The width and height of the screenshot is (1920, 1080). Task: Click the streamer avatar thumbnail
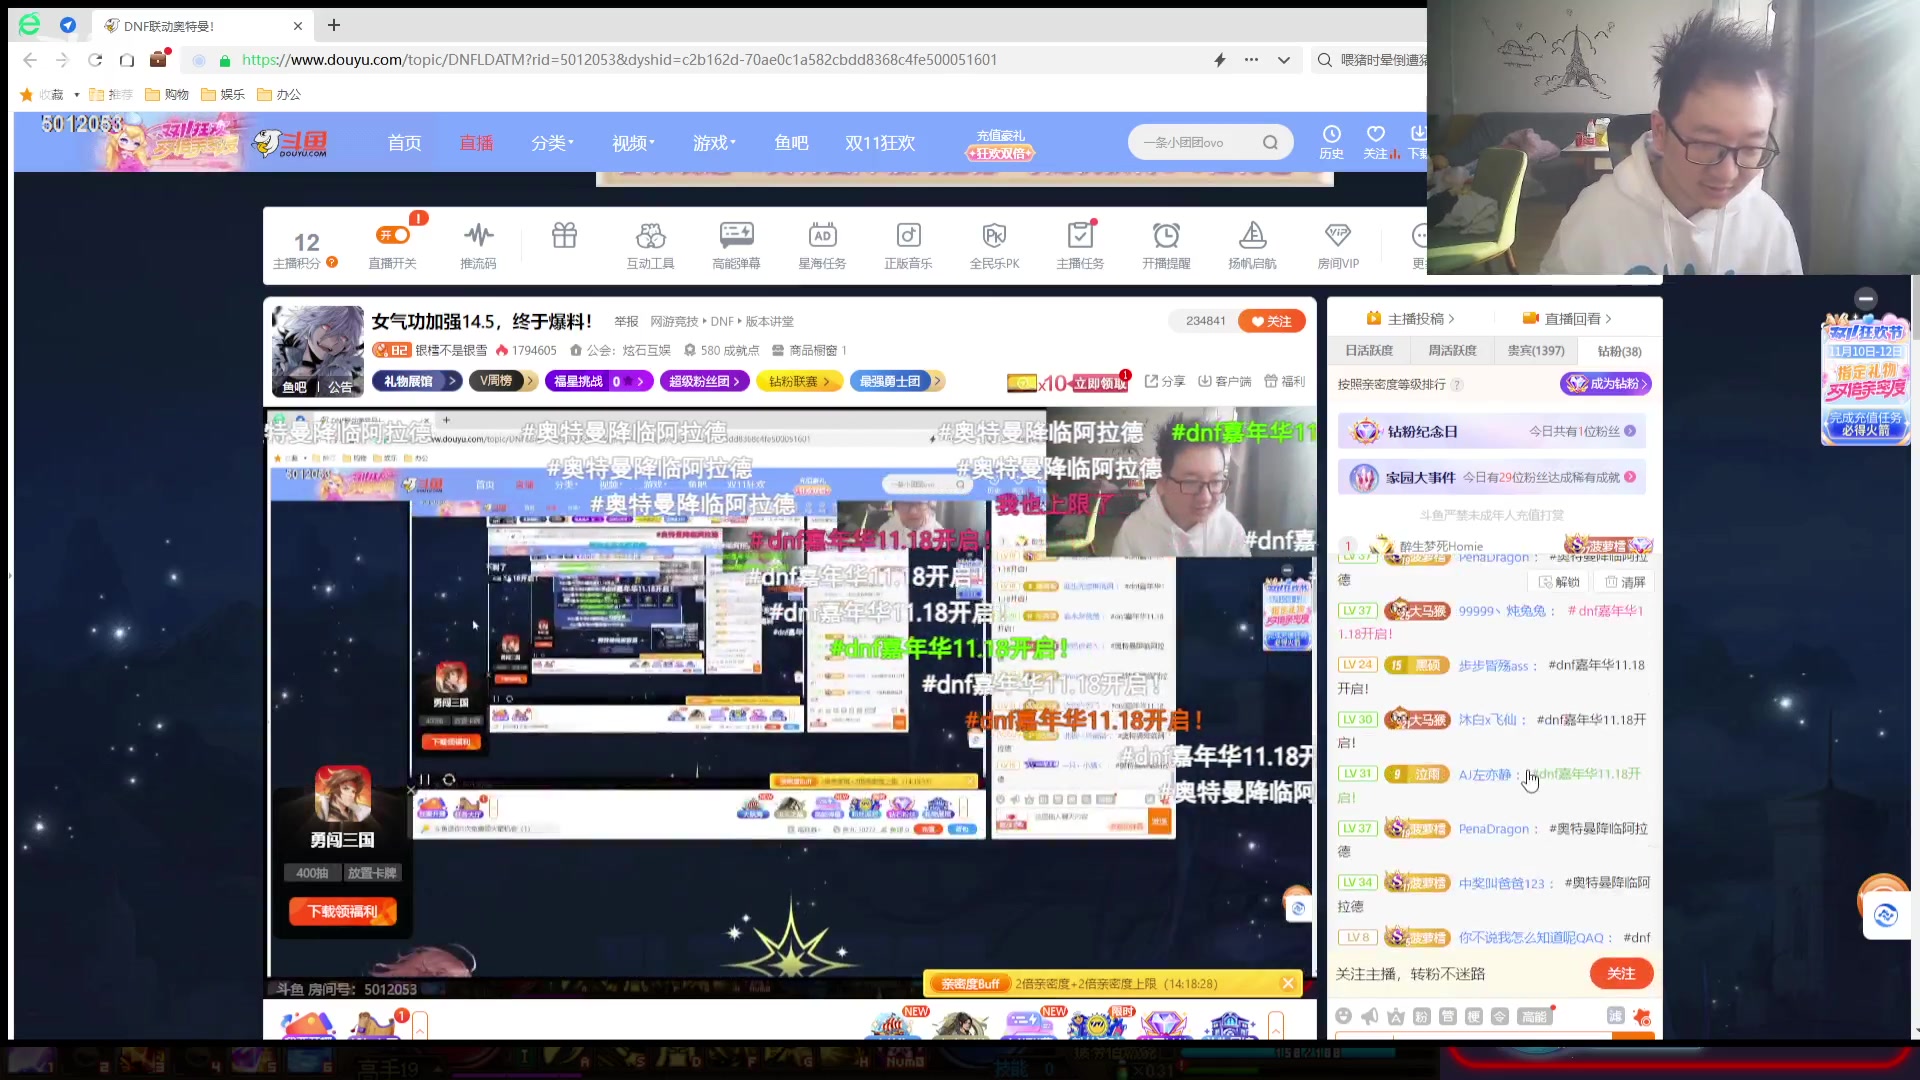pos(318,351)
